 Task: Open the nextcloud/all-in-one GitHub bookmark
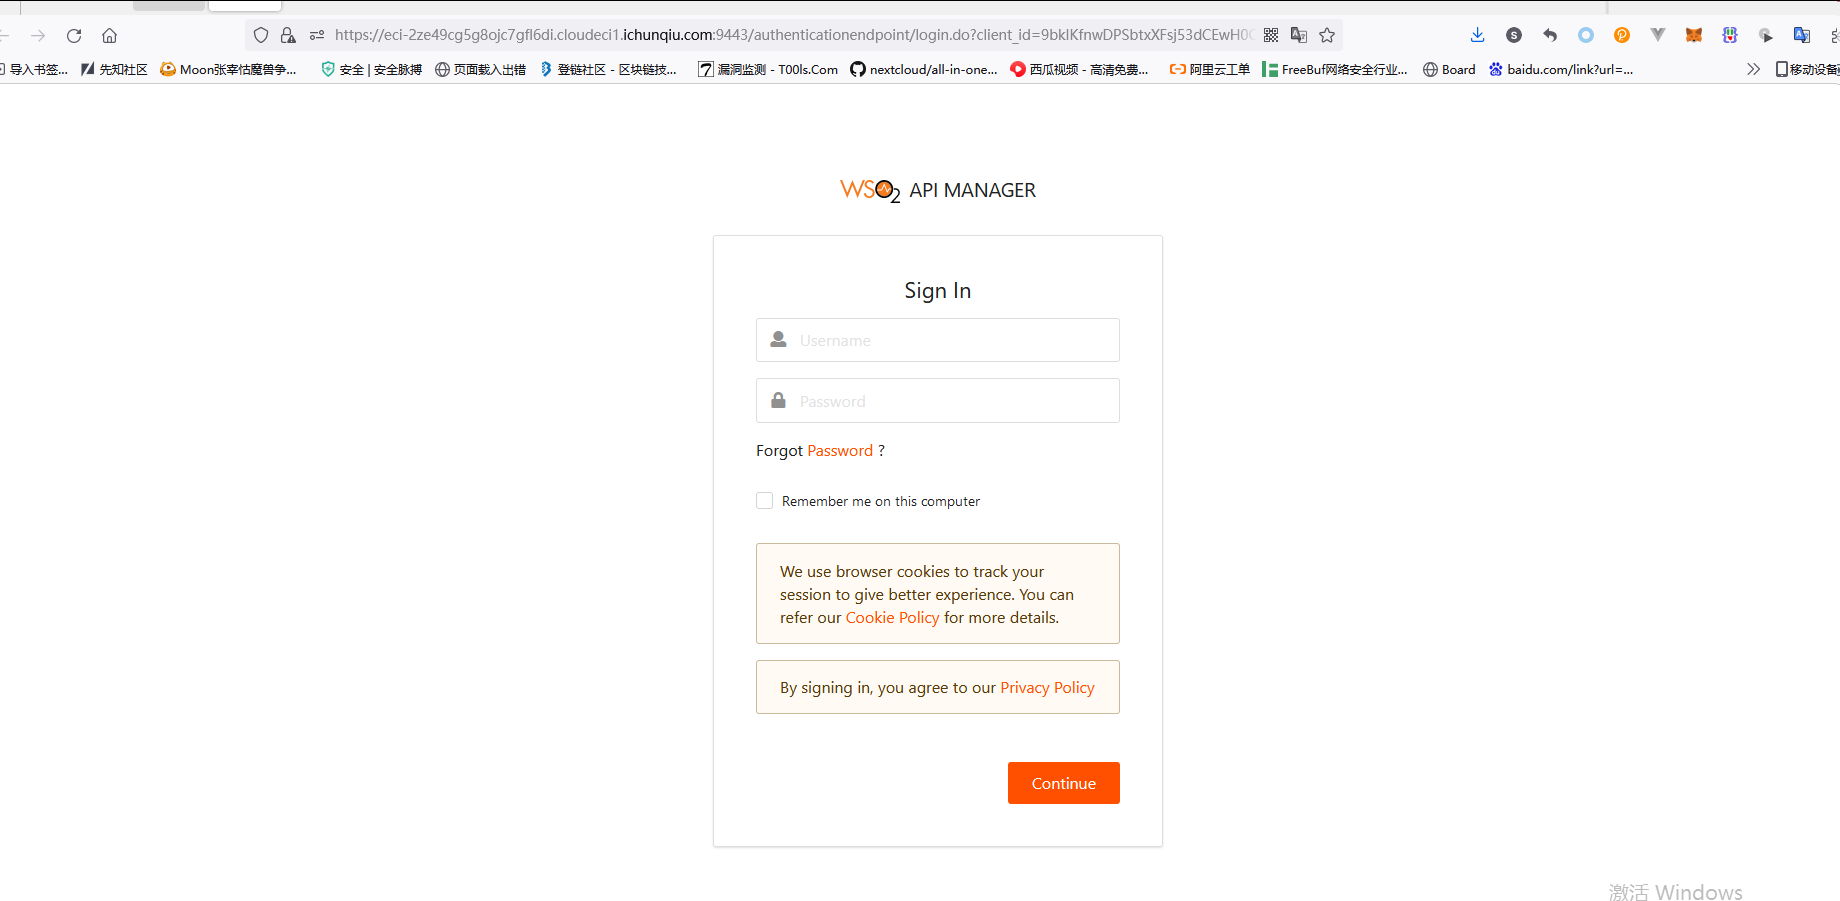[924, 69]
